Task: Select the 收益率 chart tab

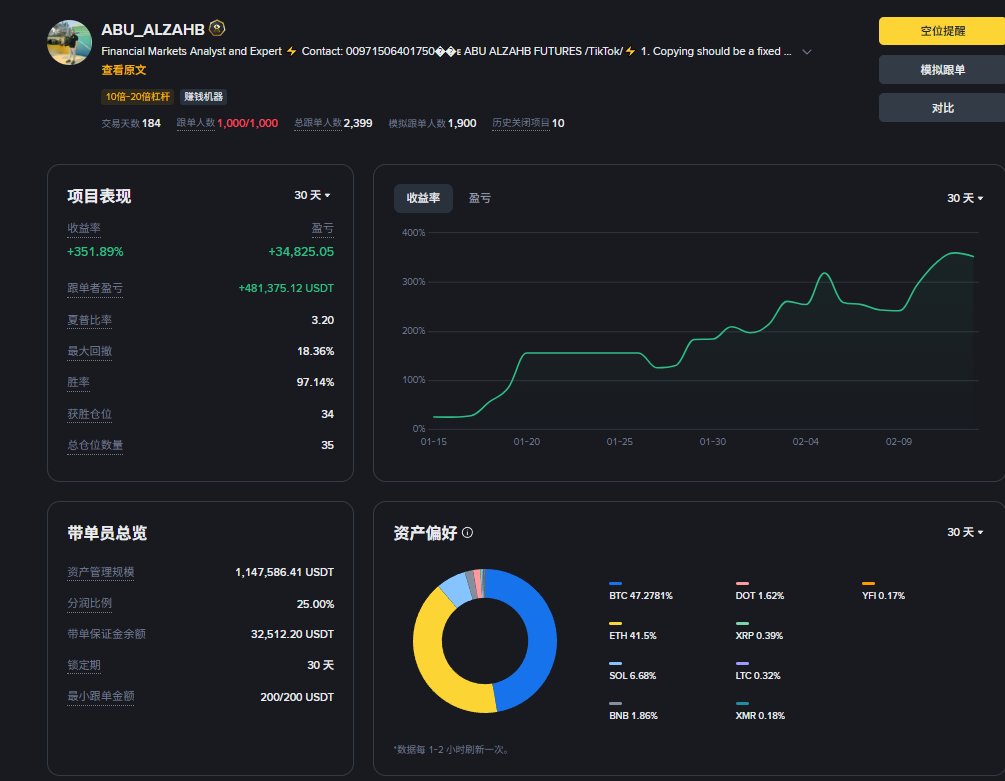Action: click(x=422, y=198)
